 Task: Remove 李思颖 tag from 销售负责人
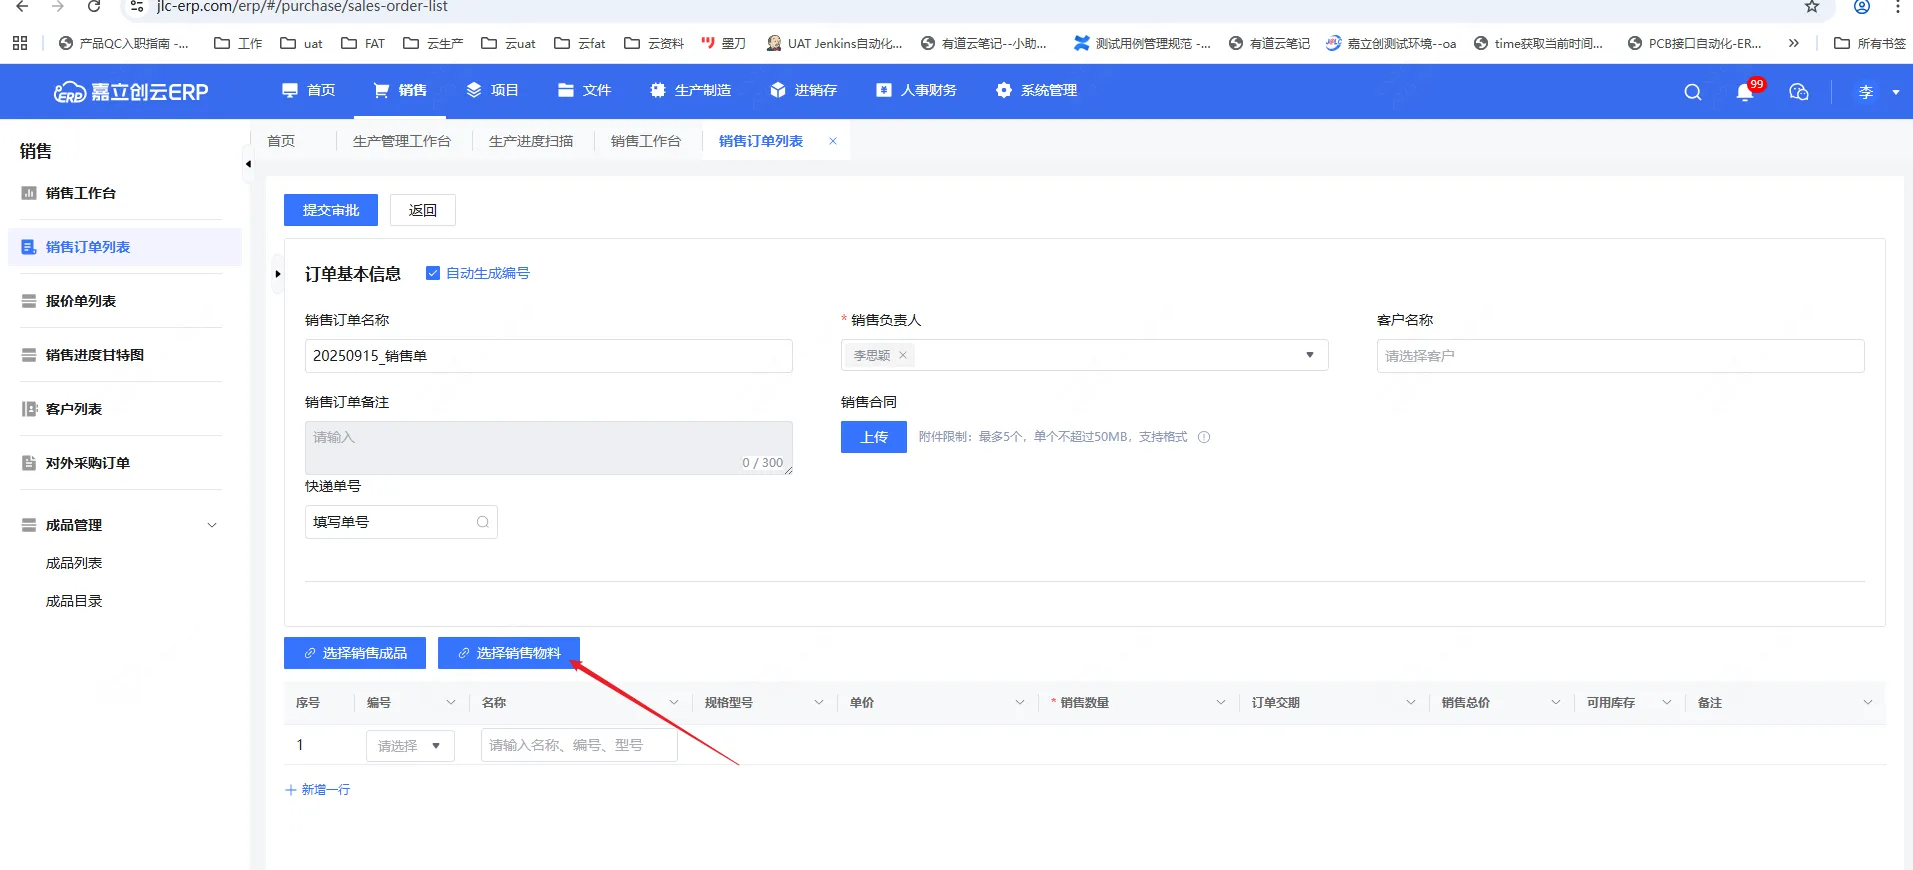tap(903, 355)
